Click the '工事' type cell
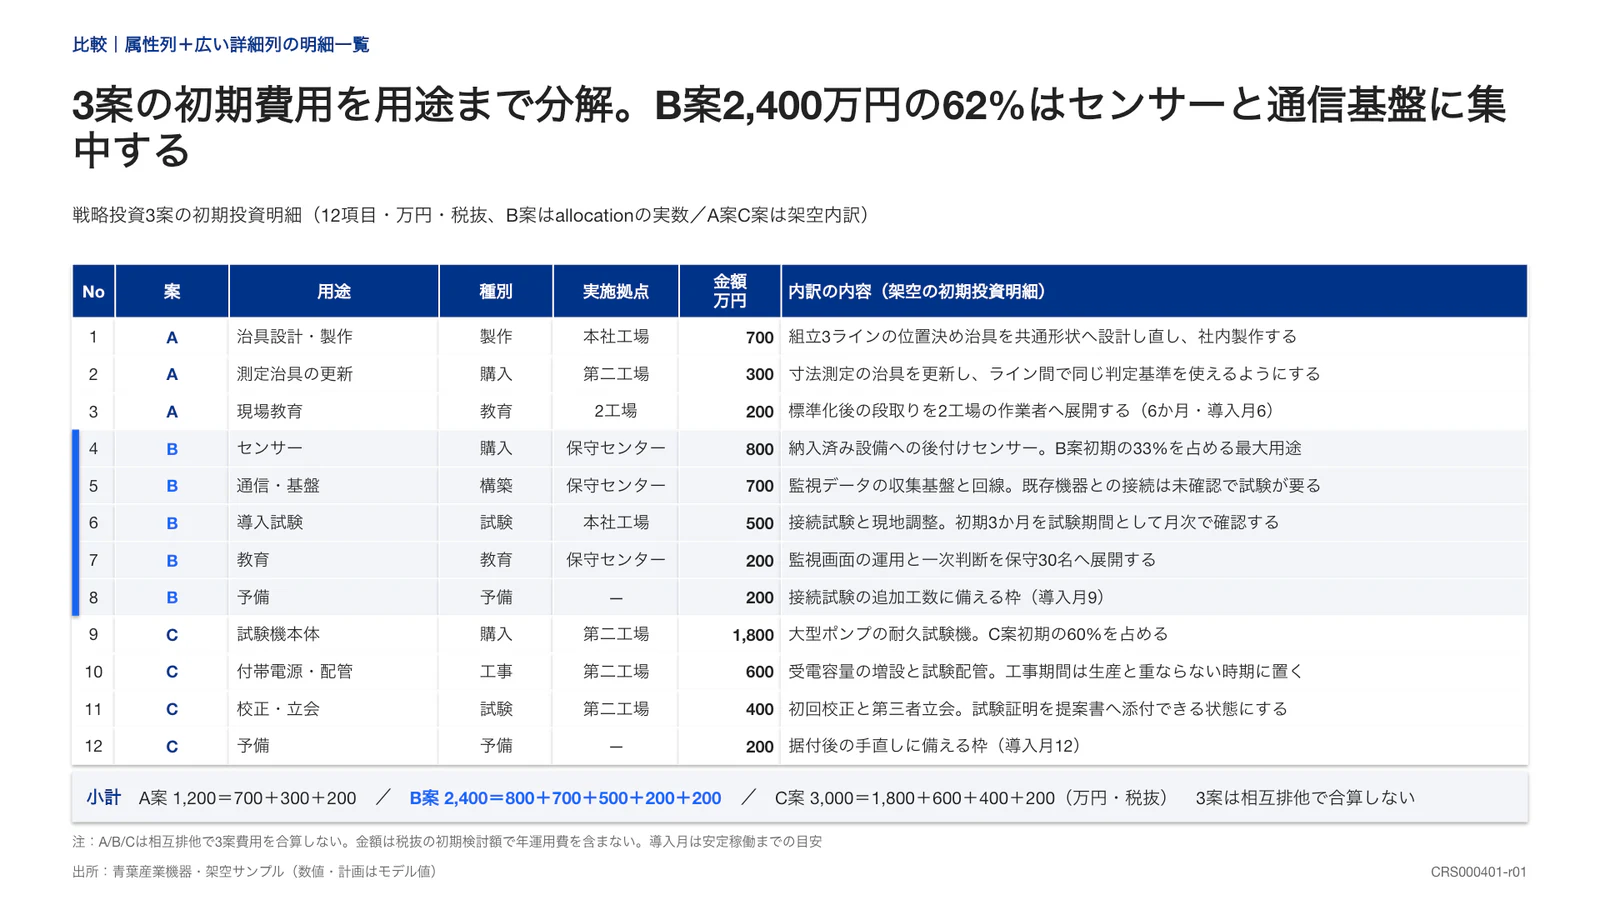This screenshot has height=900, width=1600. click(495, 671)
